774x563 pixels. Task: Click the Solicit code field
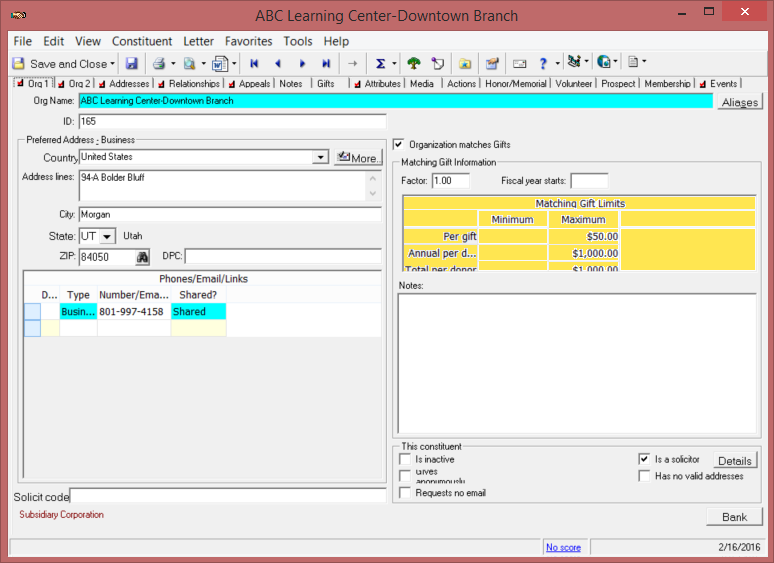[228, 496]
